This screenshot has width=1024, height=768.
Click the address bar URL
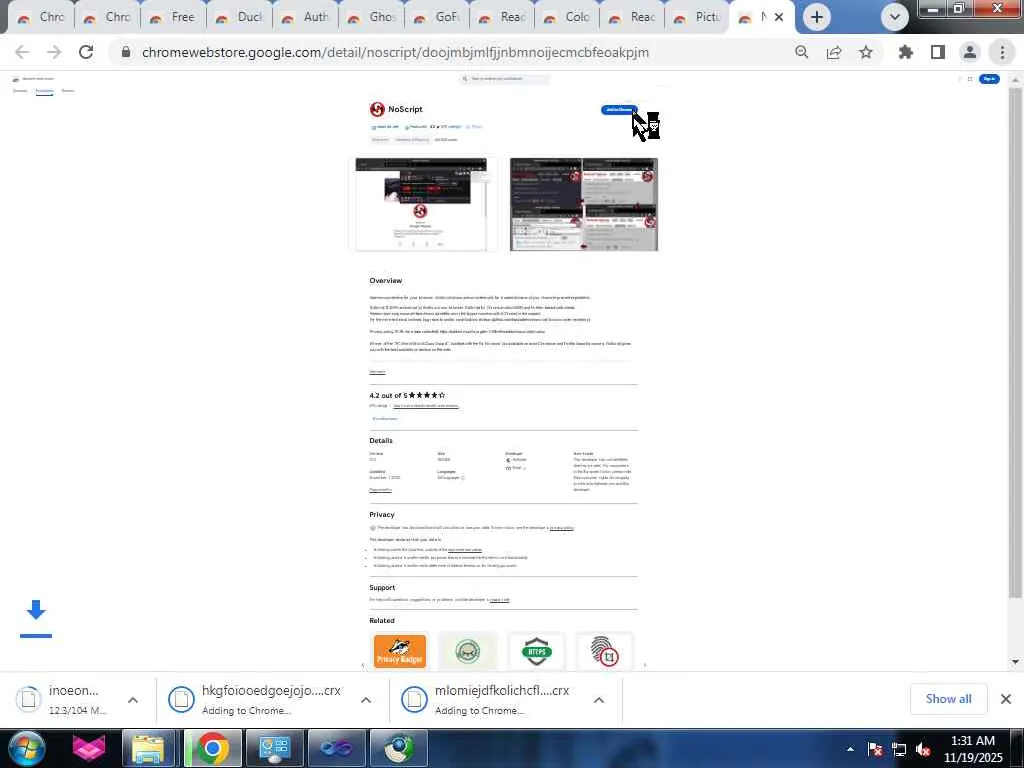click(x=395, y=52)
